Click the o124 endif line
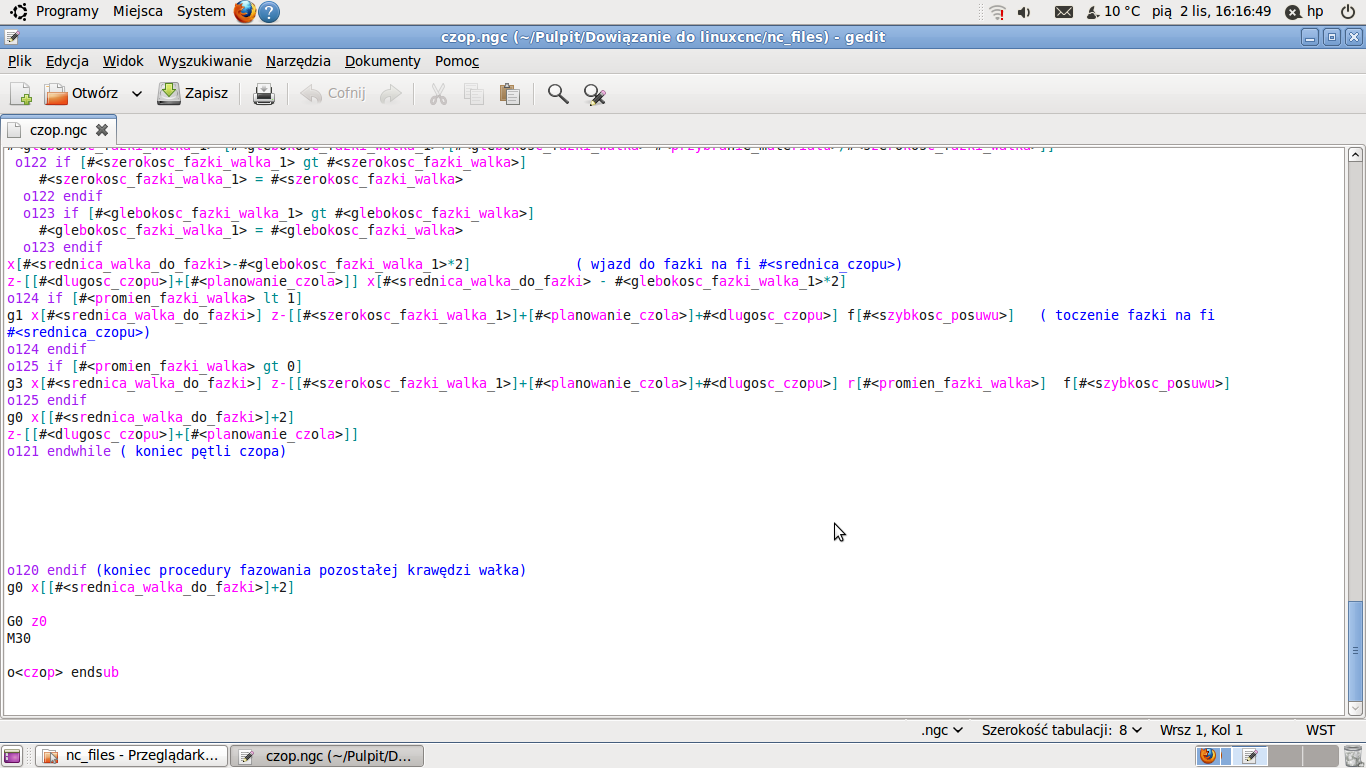This screenshot has width=1366, height=768. [47, 349]
